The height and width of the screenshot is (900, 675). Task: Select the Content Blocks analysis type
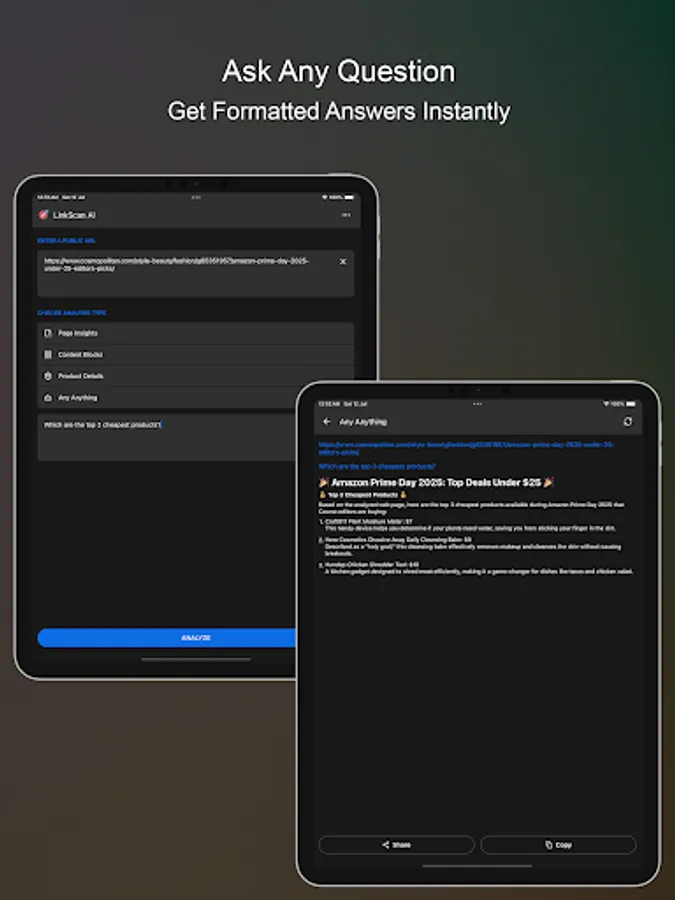(x=196, y=355)
